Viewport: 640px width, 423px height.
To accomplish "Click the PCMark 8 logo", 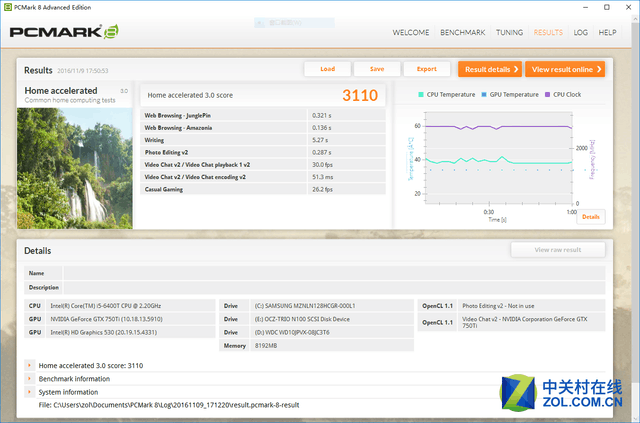I will [64, 32].
